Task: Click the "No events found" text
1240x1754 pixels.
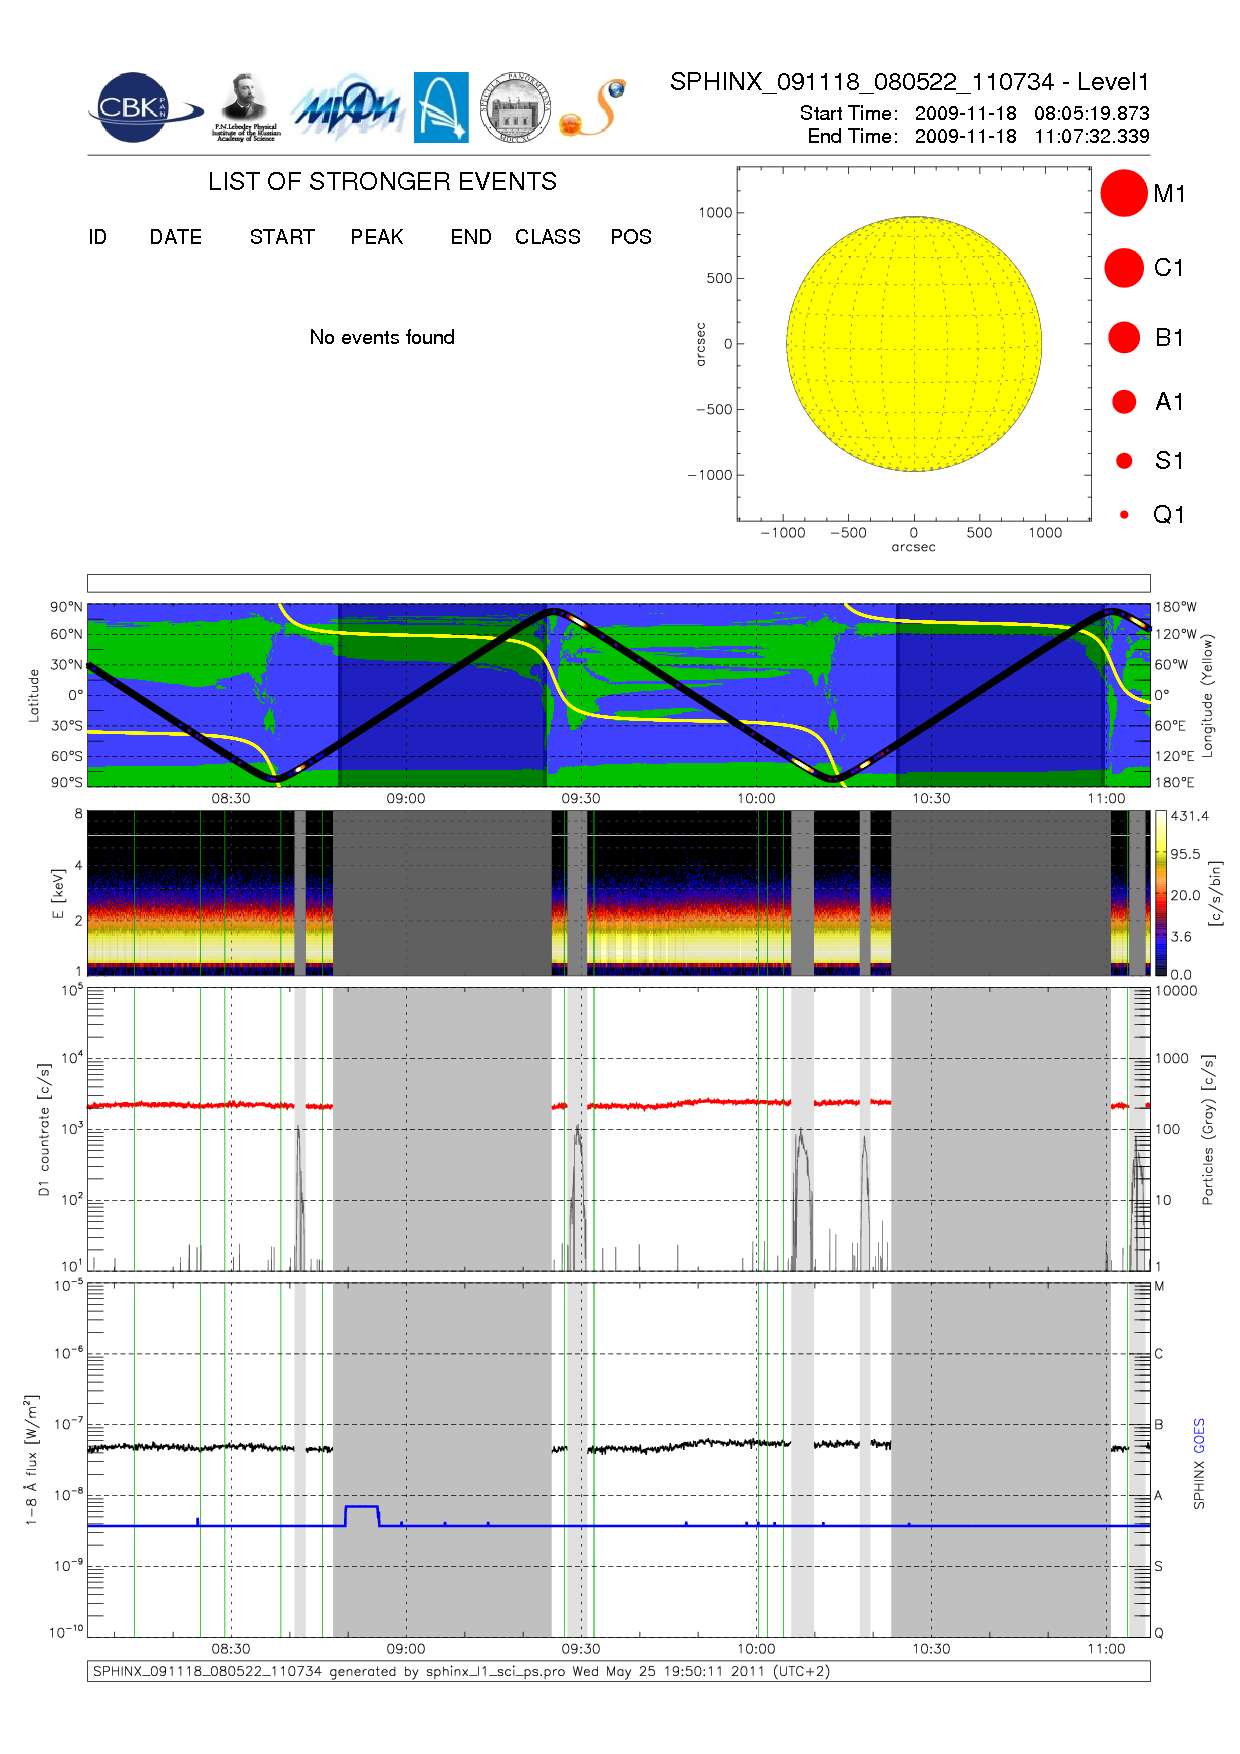Action: pos(382,338)
